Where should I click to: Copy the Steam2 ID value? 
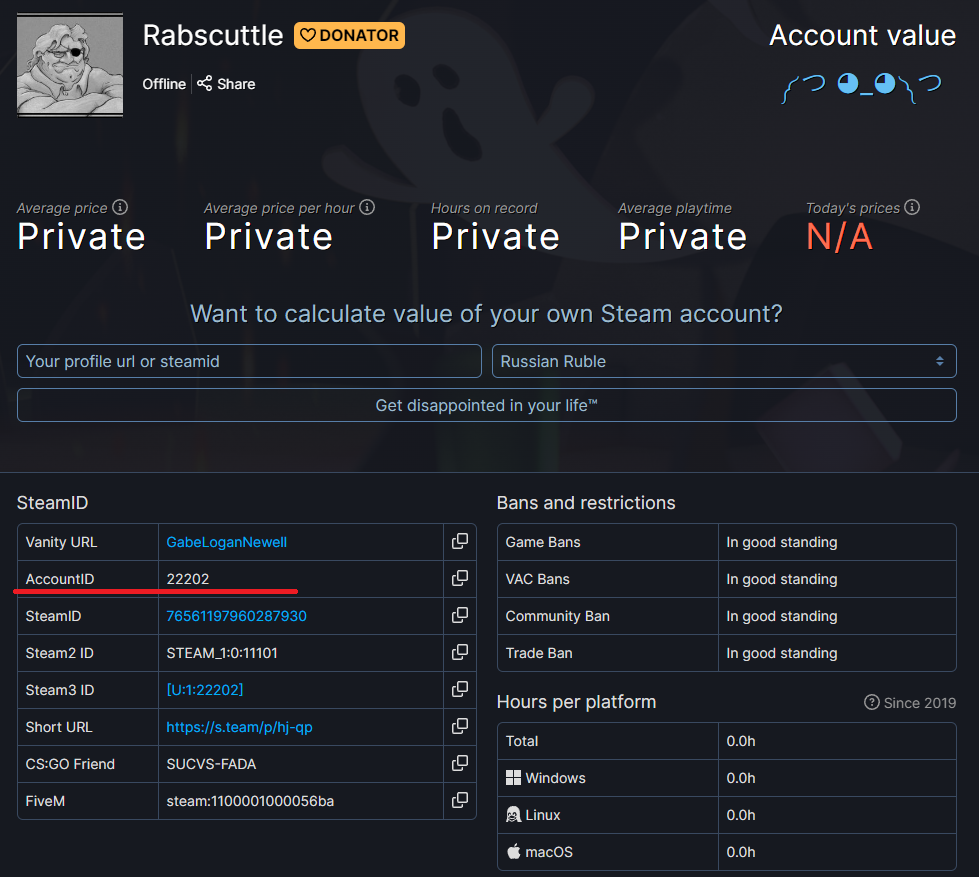[x=460, y=652]
